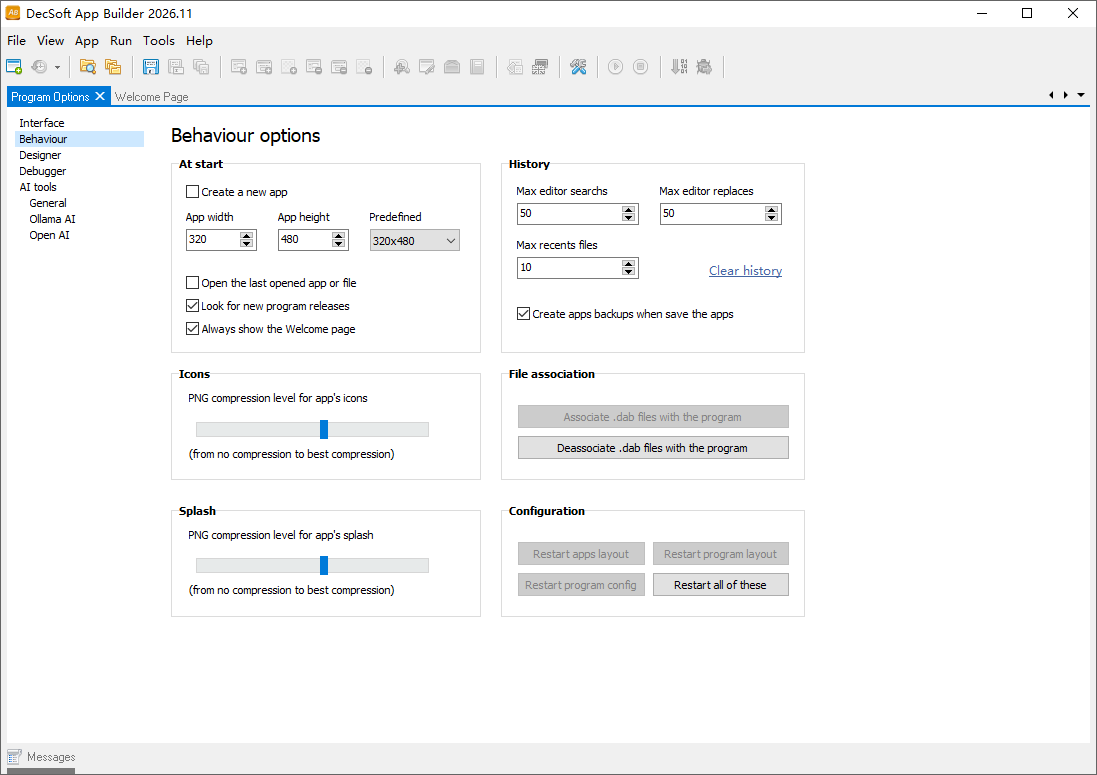Click Restart program config button
The height and width of the screenshot is (775, 1097).
pos(581,585)
